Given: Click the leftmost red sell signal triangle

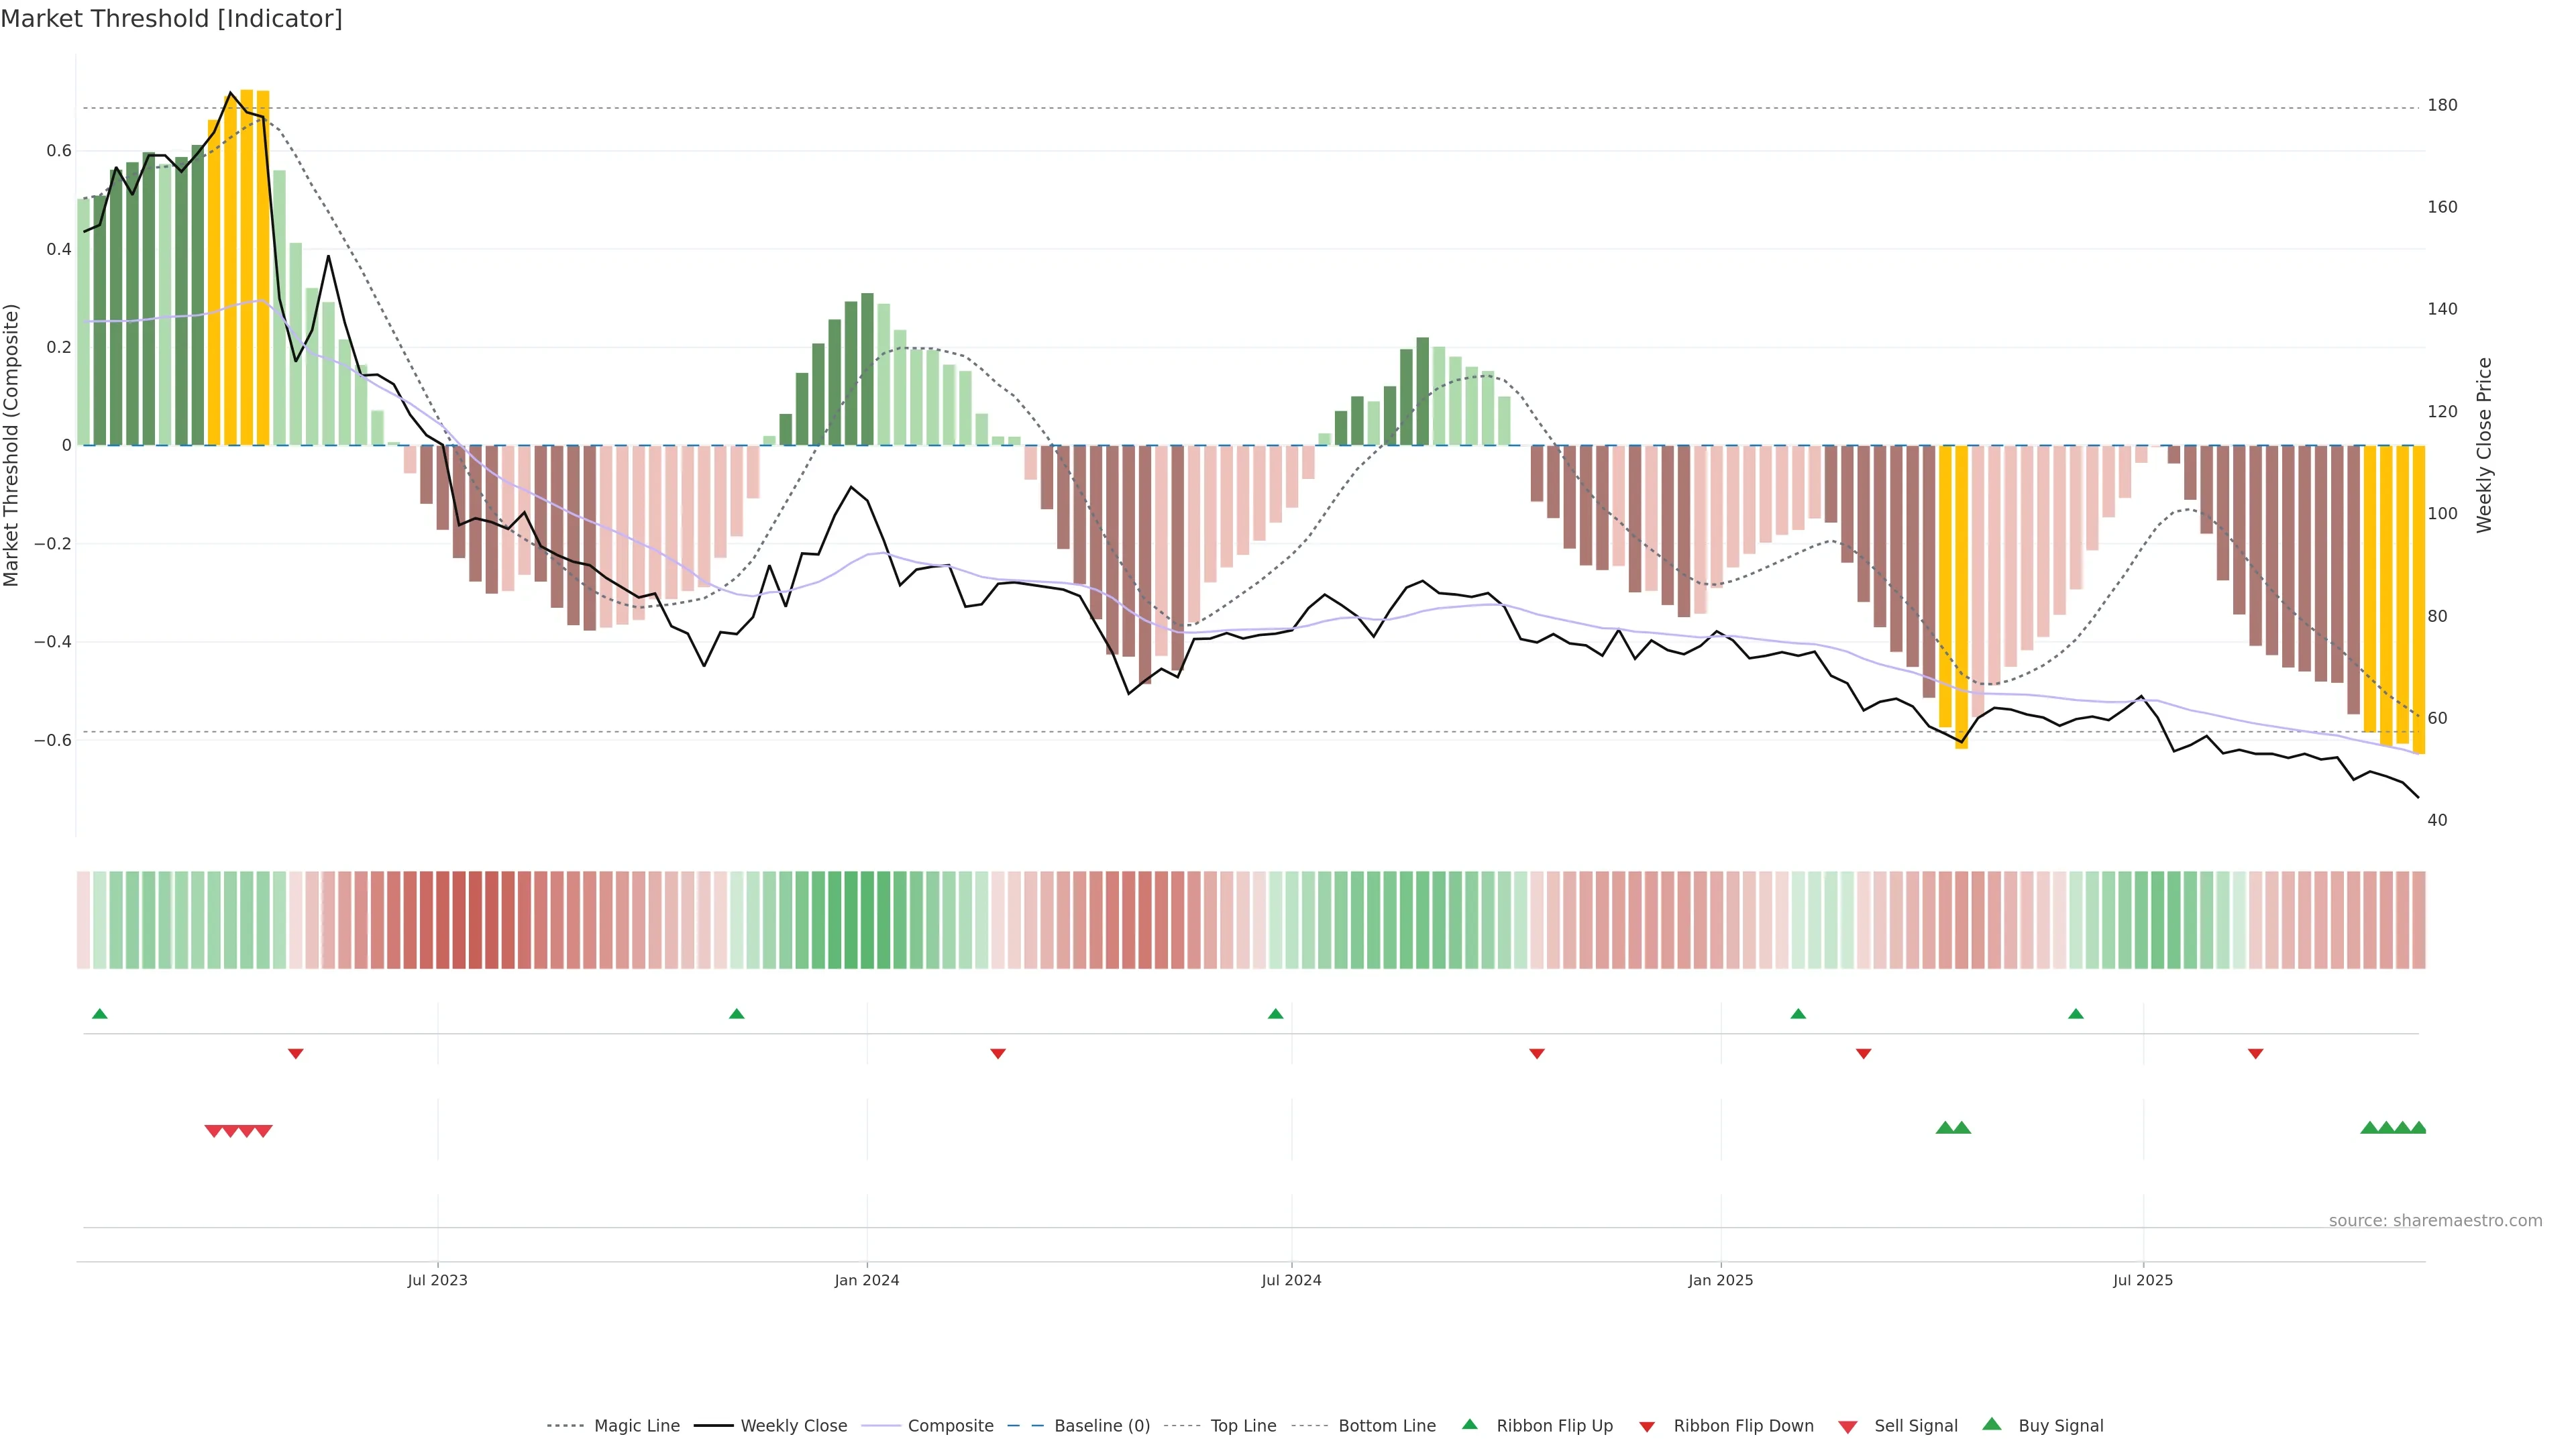Looking at the screenshot, I should click(213, 1131).
